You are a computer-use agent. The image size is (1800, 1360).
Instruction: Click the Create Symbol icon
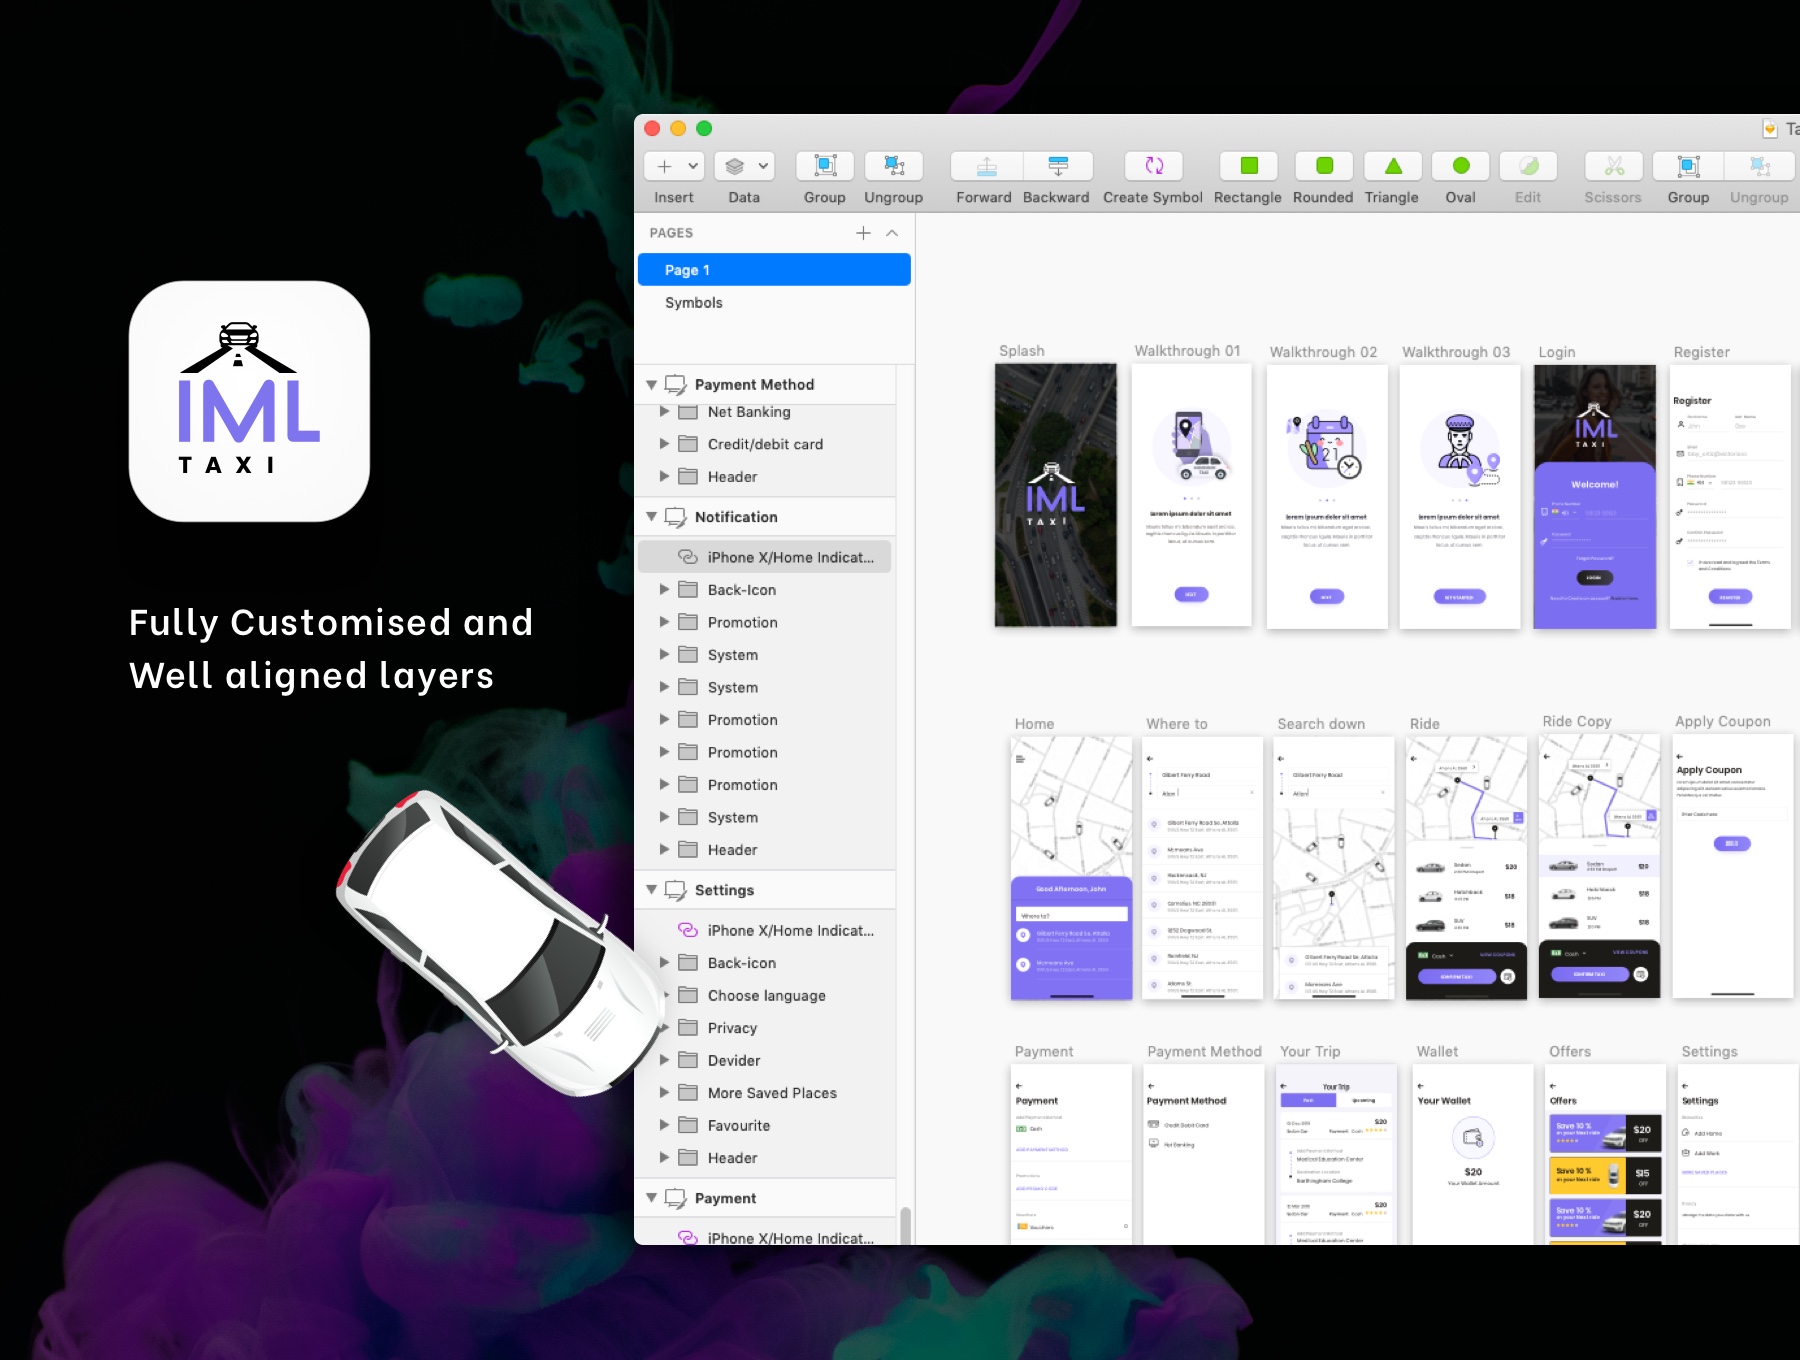point(1153,166)
